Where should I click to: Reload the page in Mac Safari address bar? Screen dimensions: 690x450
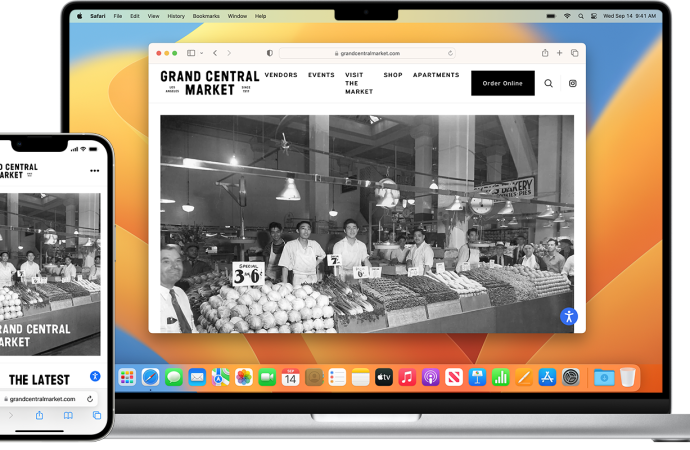(x=450, y=53)
